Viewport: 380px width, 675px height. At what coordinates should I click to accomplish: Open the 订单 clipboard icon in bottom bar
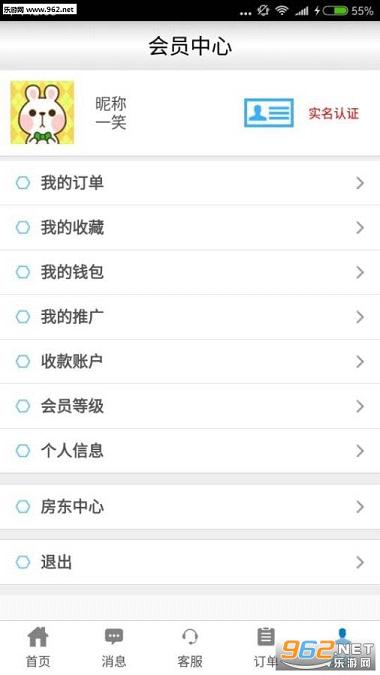266,637
